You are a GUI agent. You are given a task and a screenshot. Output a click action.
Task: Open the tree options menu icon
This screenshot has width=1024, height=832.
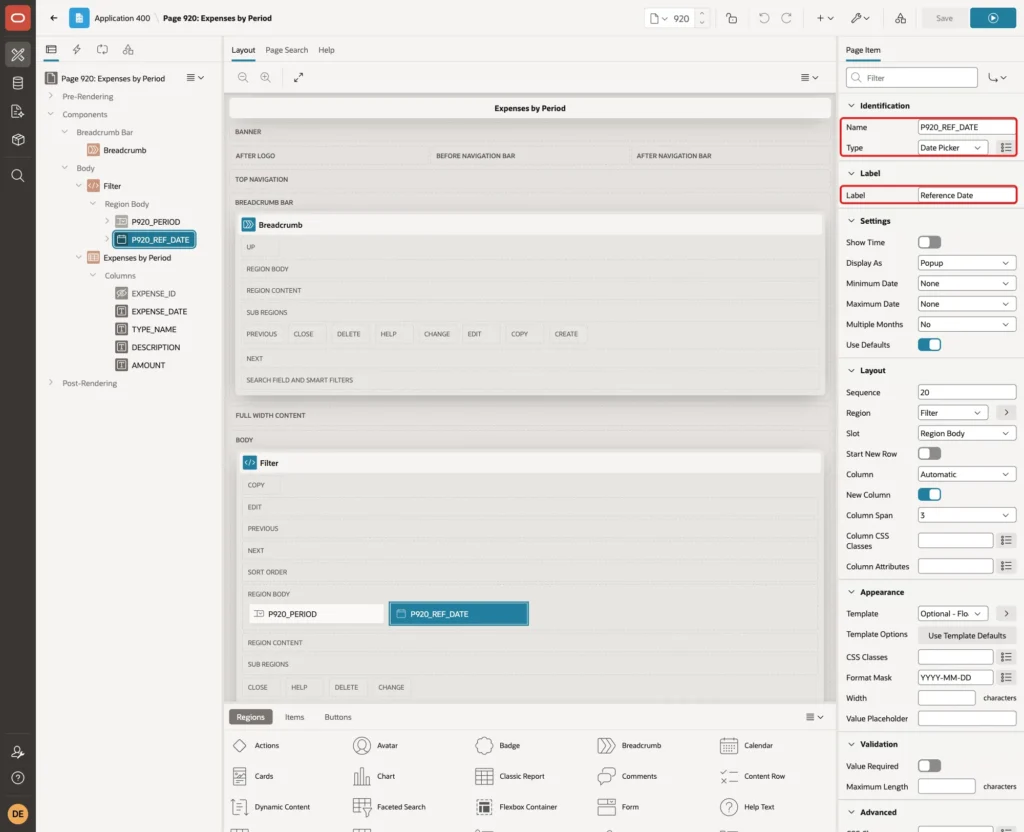195,78
